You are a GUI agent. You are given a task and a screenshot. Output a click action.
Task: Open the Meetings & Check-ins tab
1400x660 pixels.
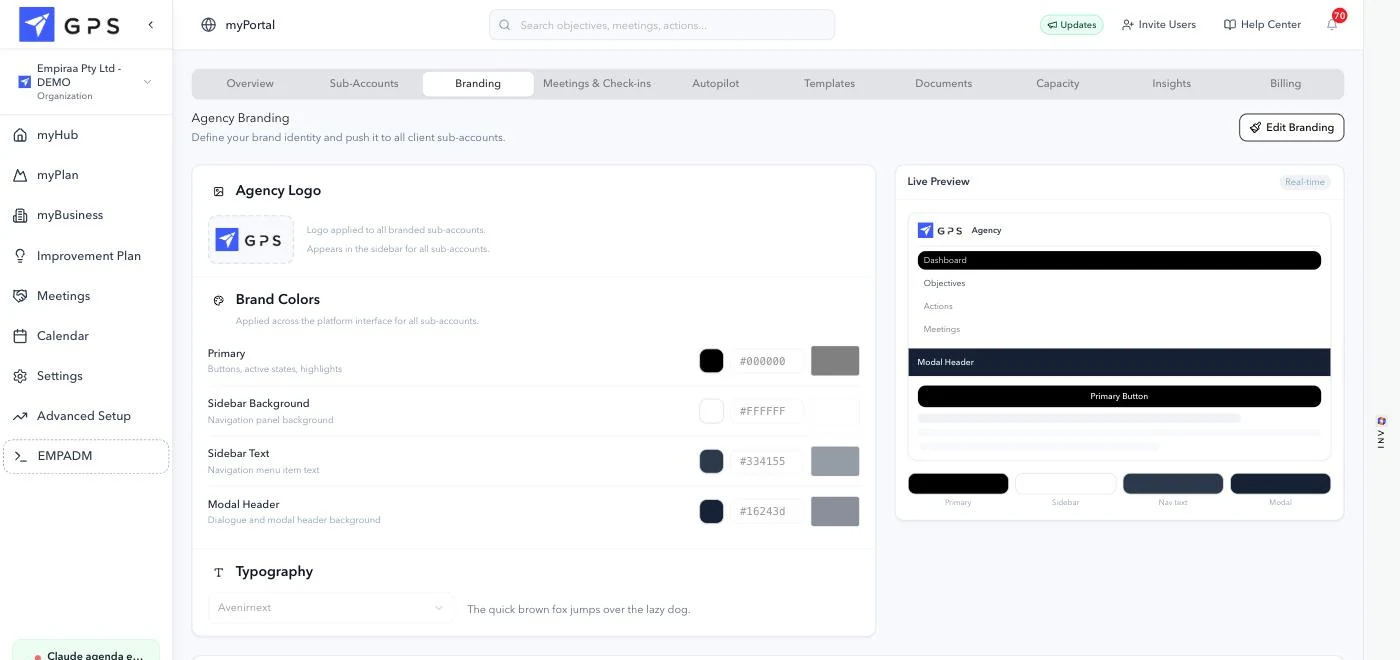[597, 84]
